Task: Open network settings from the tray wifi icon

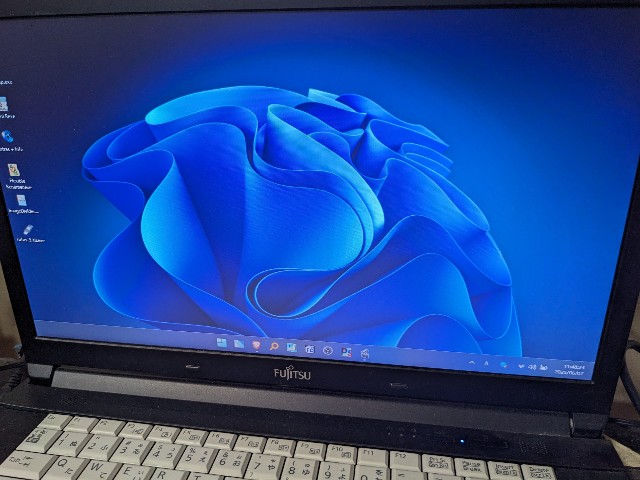Action: (521, 366)
